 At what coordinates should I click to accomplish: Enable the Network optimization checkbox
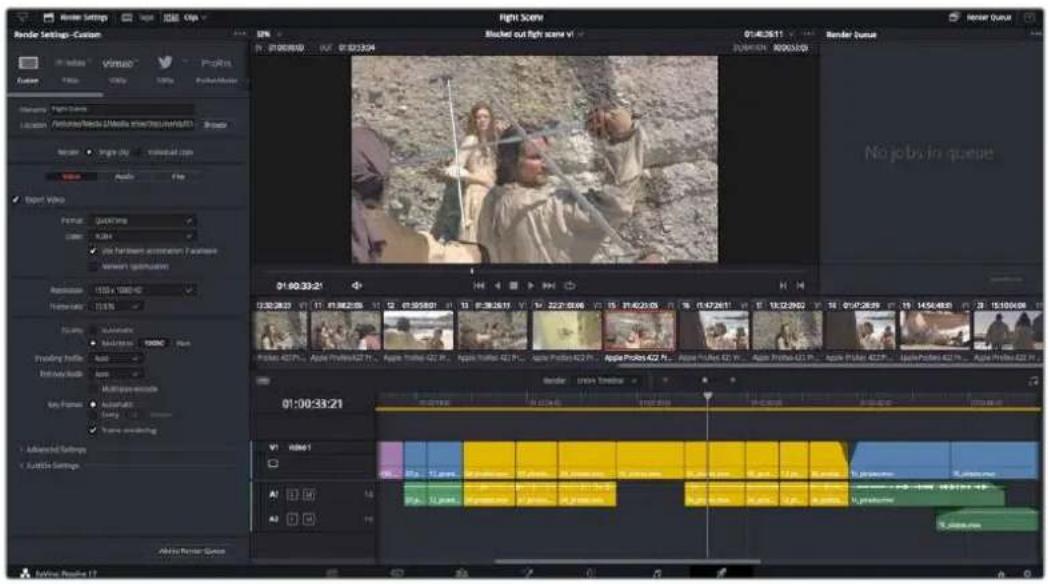coord(93,267)
